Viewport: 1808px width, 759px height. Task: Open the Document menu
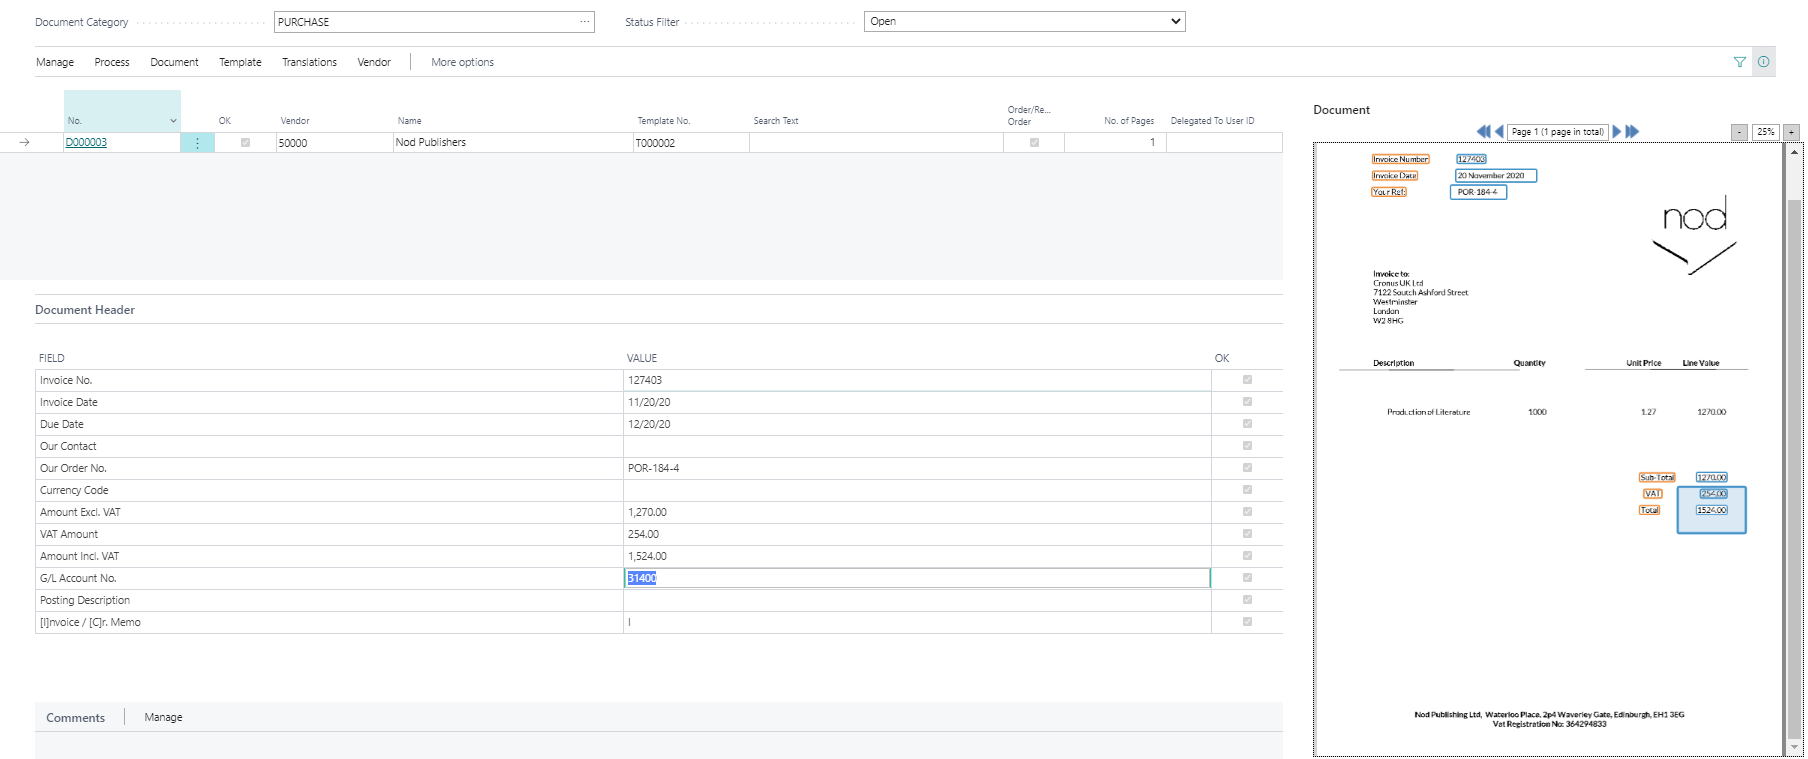point(174,62)
